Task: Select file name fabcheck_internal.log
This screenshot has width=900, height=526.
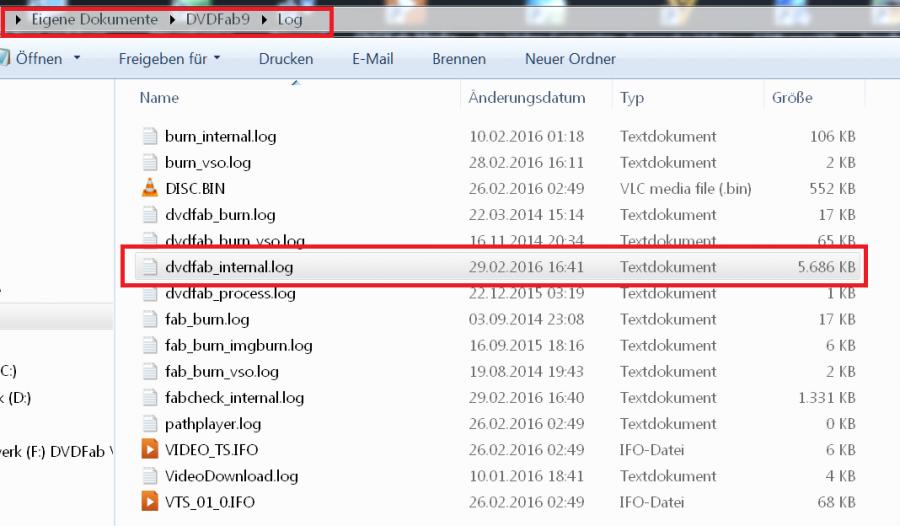Action: pos(234,398)
